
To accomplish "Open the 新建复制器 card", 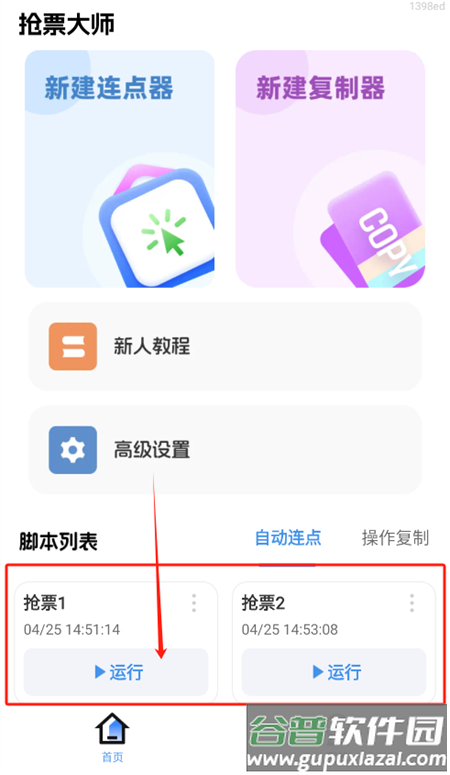I will [330, 169].
